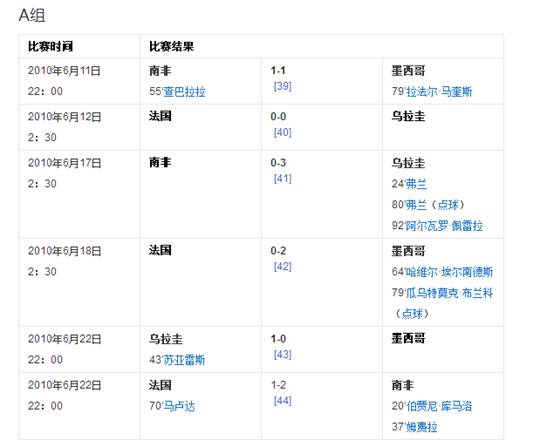Click the 0-0 score

click(x=278, y=116)
